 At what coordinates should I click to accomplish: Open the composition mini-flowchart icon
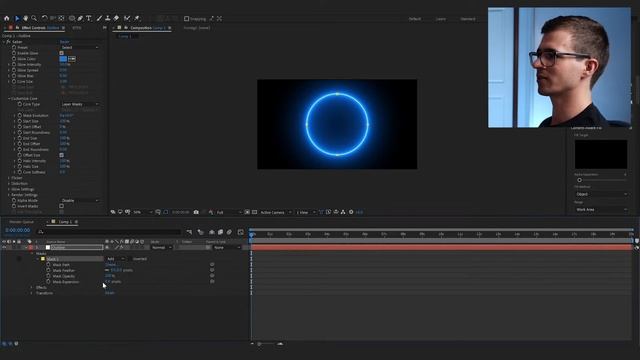coord(189,232)
